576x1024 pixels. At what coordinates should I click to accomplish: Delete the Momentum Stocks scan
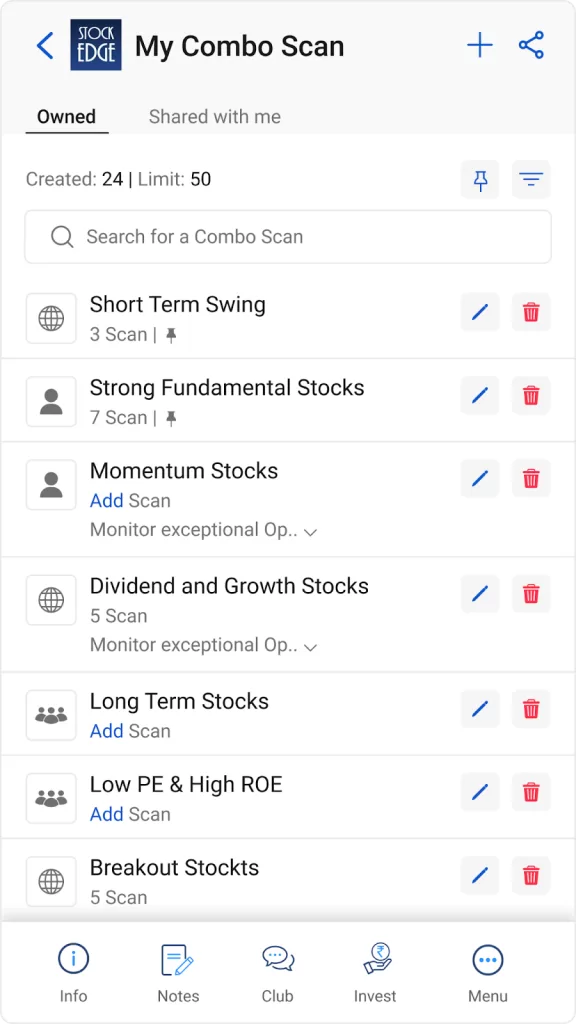[x=530, y=478]
